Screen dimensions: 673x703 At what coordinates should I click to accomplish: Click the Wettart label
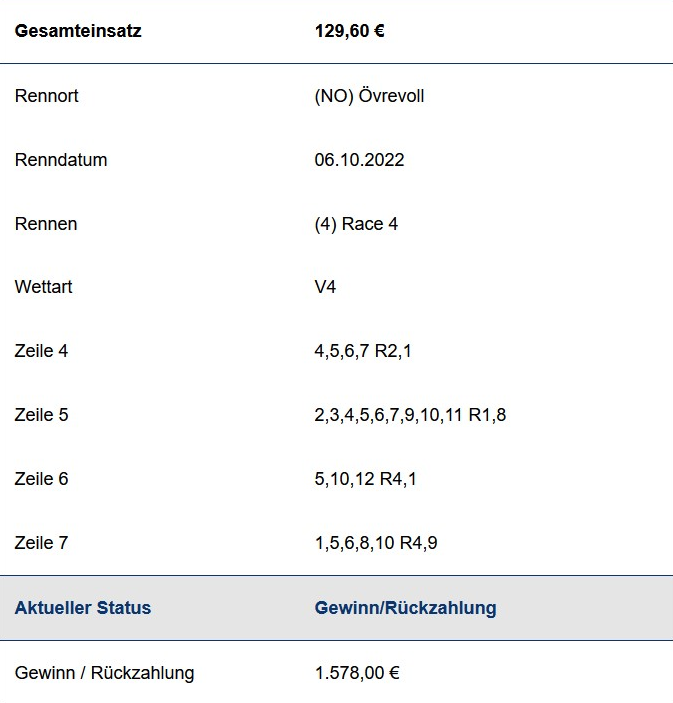(x=43, y=287)
